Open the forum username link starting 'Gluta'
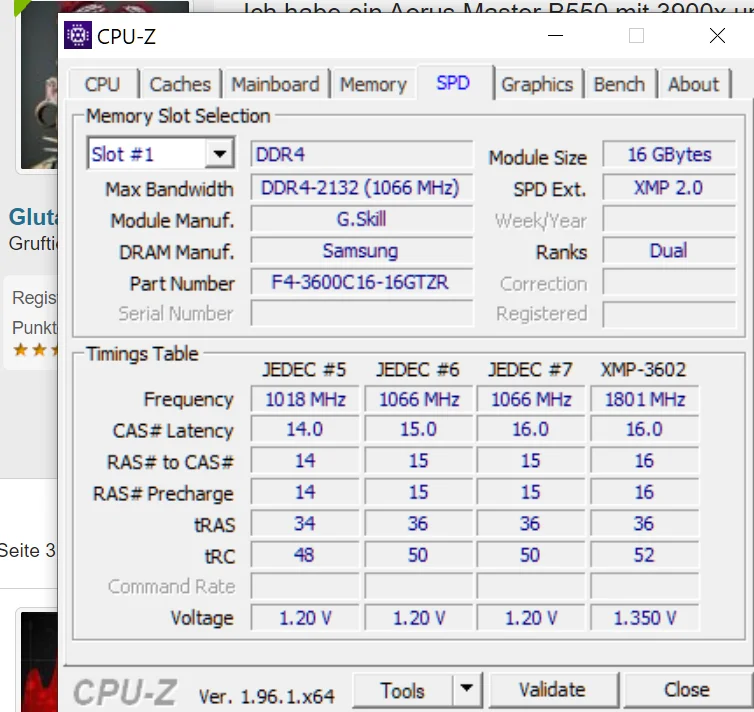Screen dimensions: 754x712 (33, 217)
